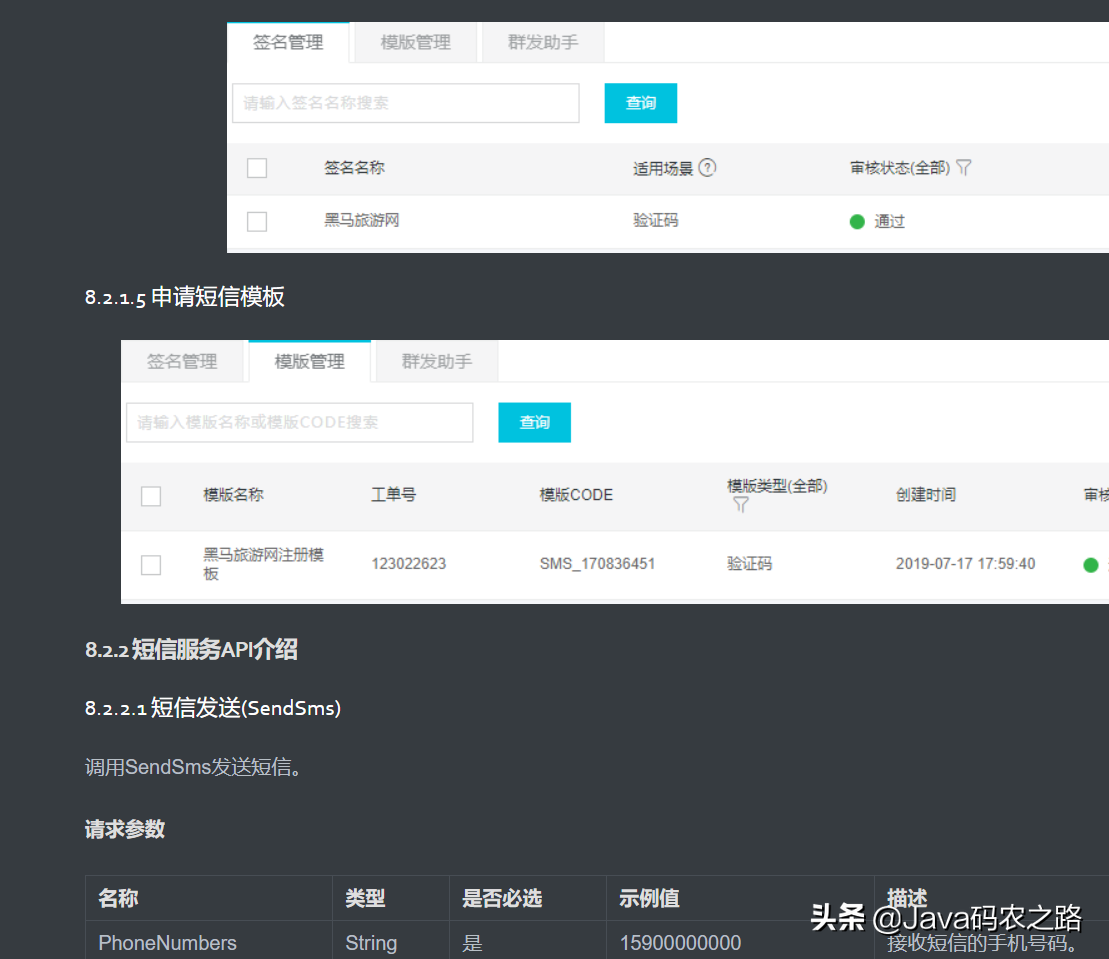The width and height of the screenshot is (1109, 959).
Task: Click 签名名称 column header
Action: click(x=354, y=168)
